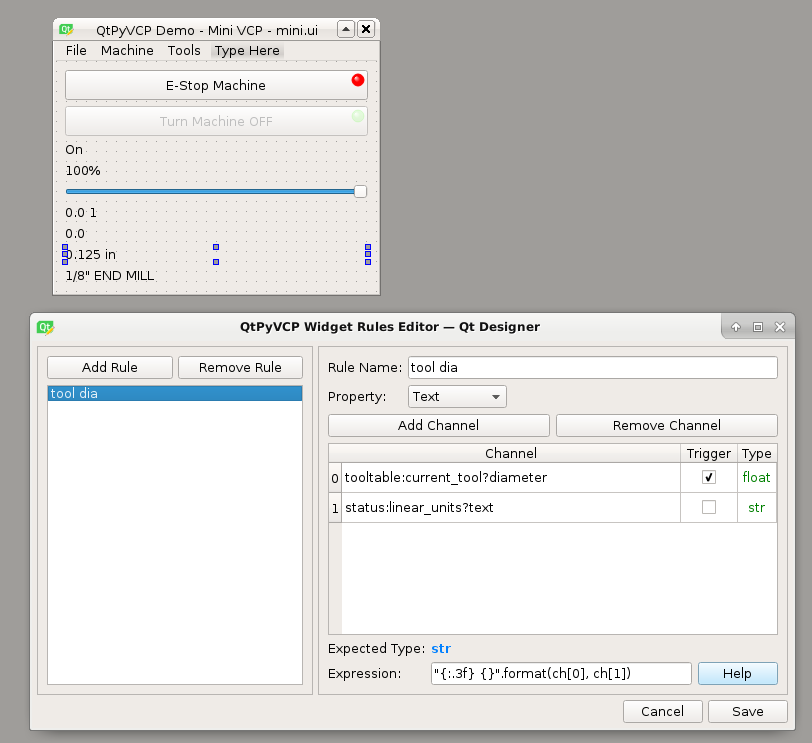
Task: Open Help for the expression
Action: coord(737,673)
